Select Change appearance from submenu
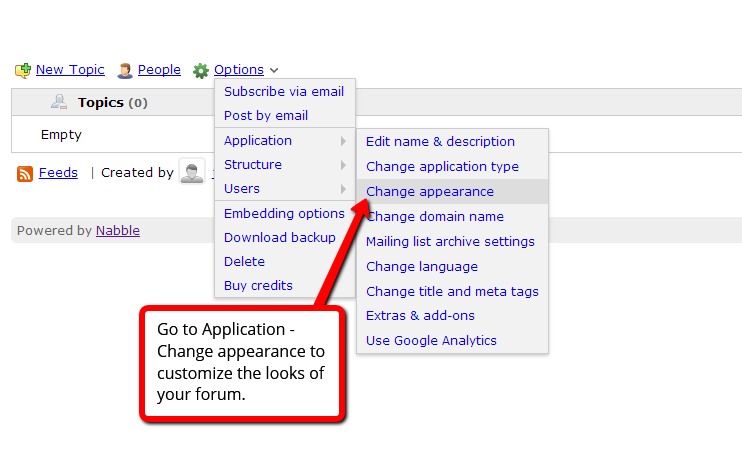742x467 pixels. click(x=430, y=192)
